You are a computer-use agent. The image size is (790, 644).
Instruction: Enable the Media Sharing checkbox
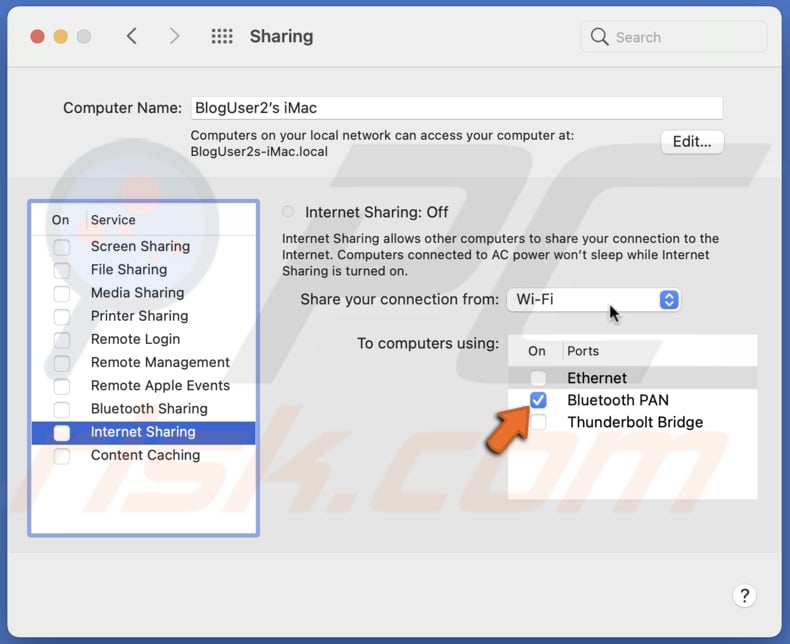(62, 293)
